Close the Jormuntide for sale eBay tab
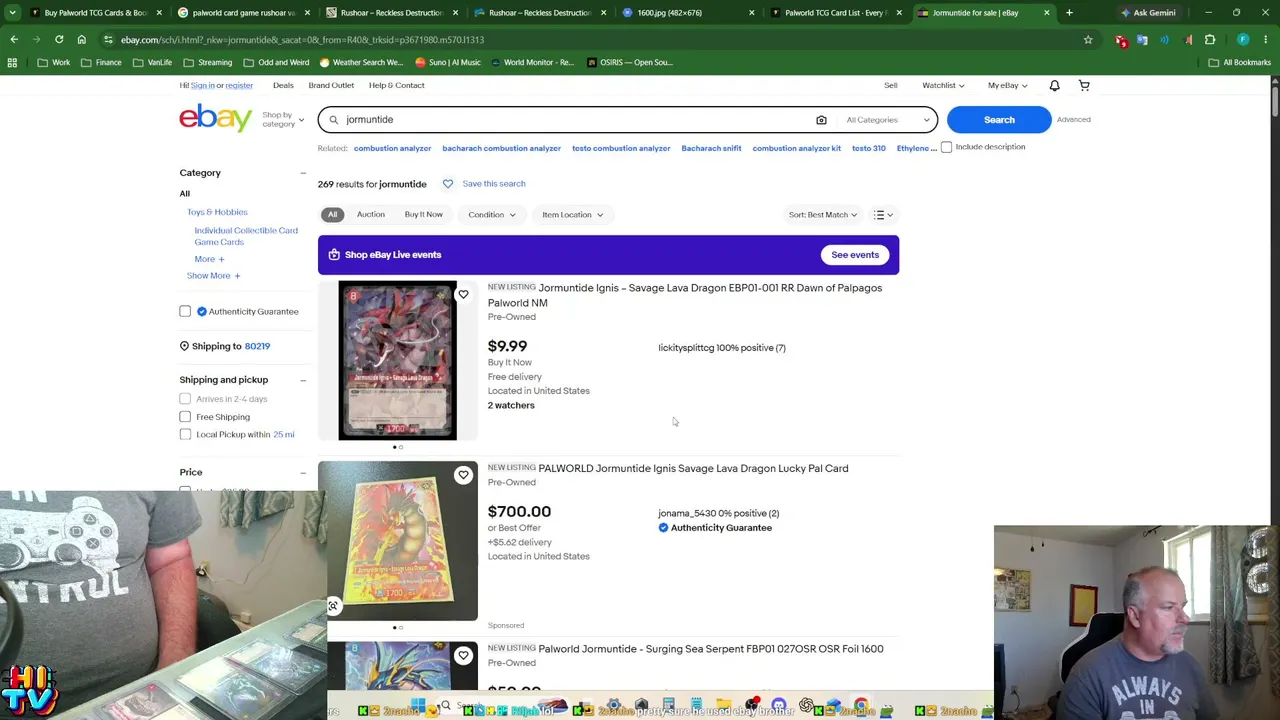Screen dimensions: 1280x720 [1046, 13]
